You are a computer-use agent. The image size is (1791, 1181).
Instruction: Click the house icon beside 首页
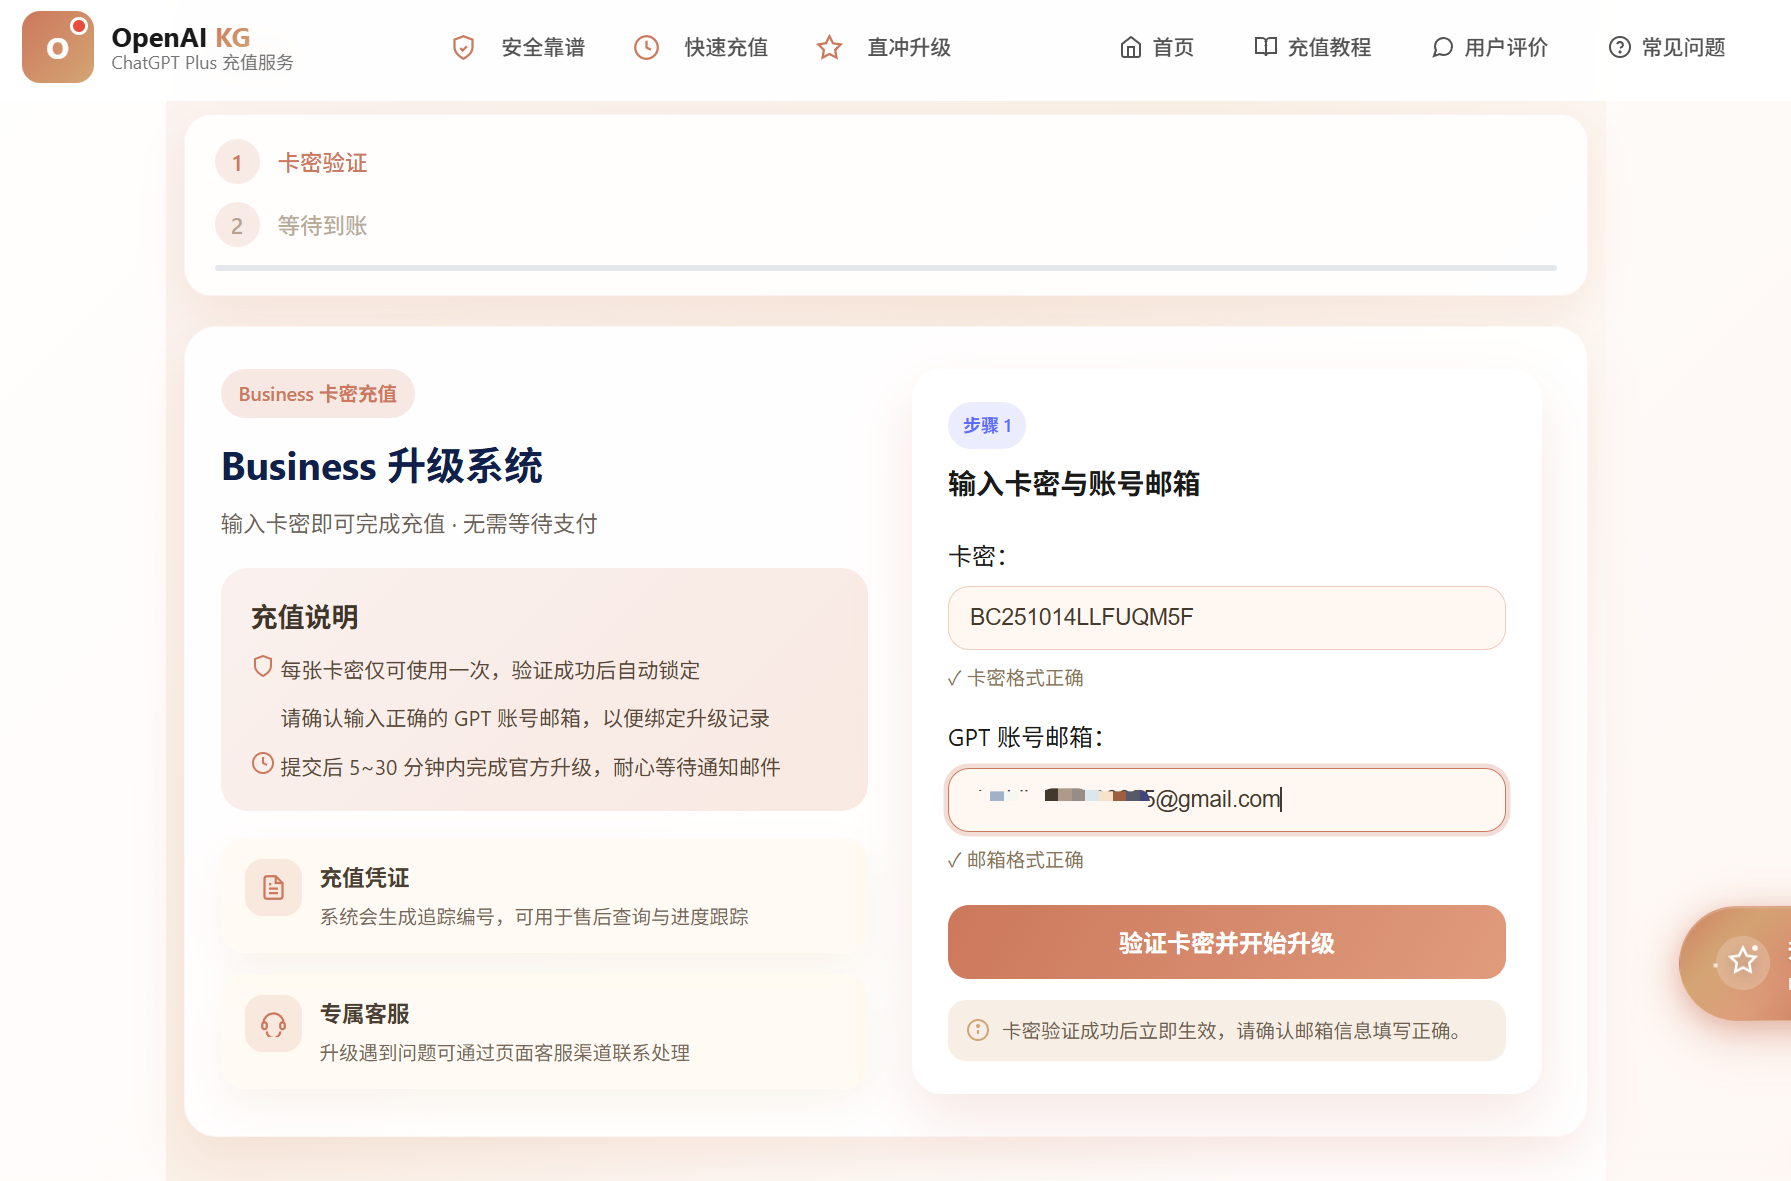pyautogui.click(x=1130, y=47)
